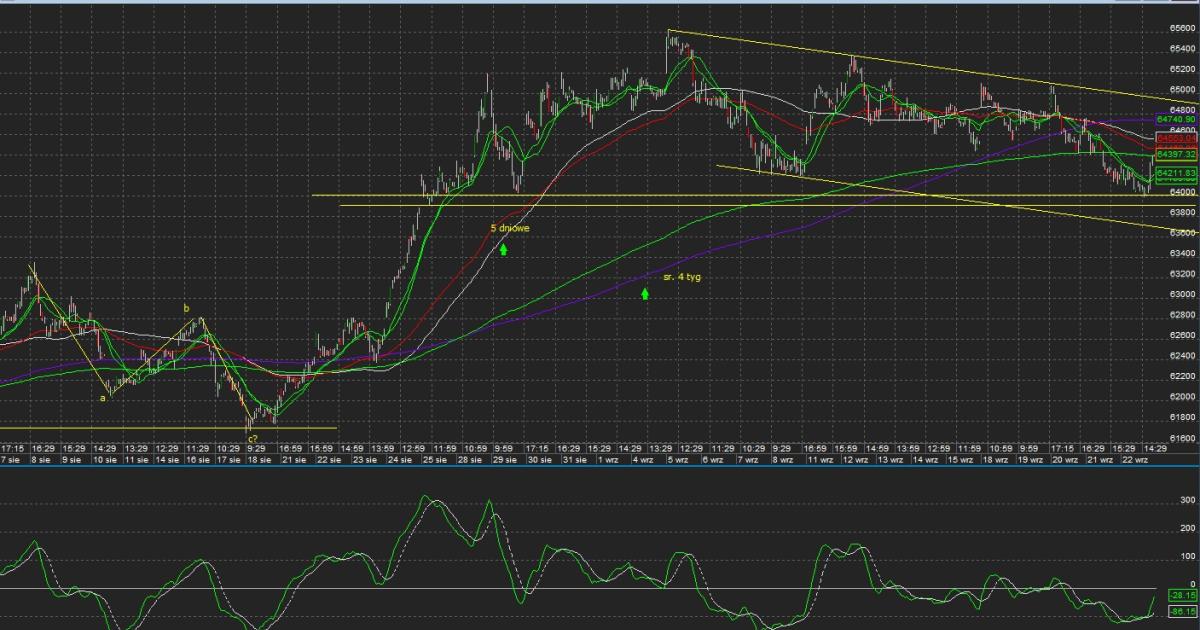The width and height of the screenshot is (1200, 630).
Task: Select the purple 64740.90 price tag
Action: (1176, 119)
